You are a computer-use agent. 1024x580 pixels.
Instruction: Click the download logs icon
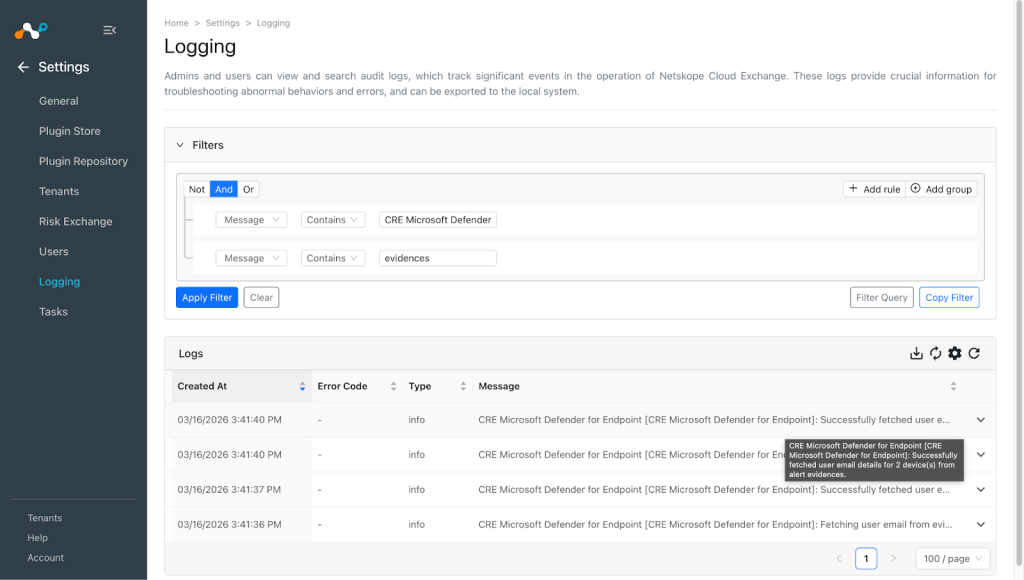(x=916, y=353)
